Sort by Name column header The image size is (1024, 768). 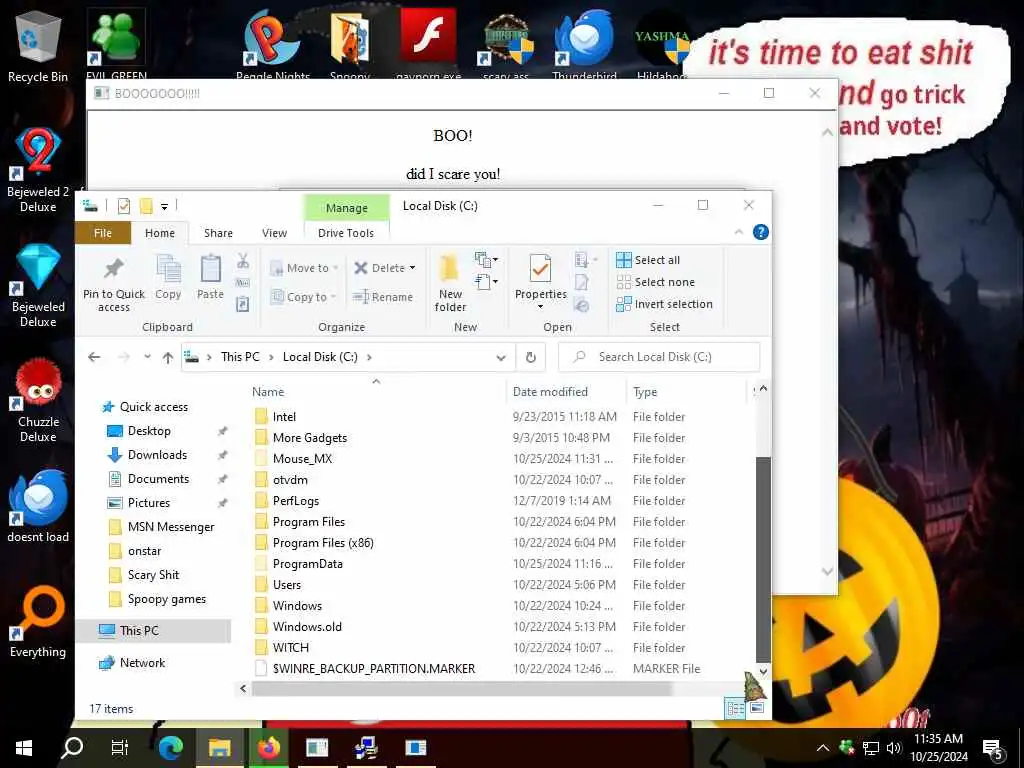pyautogui.click(x=268, y=392)
